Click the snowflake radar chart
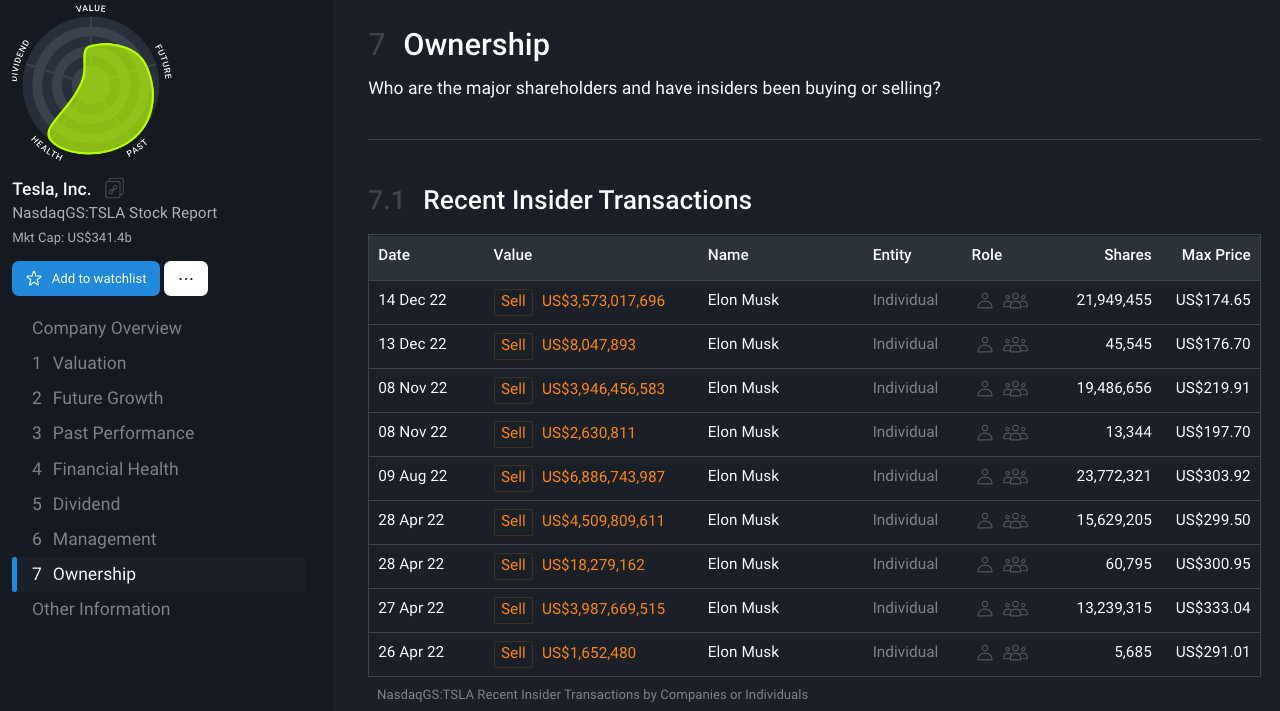1280x711 pixels. click(91, 84)
